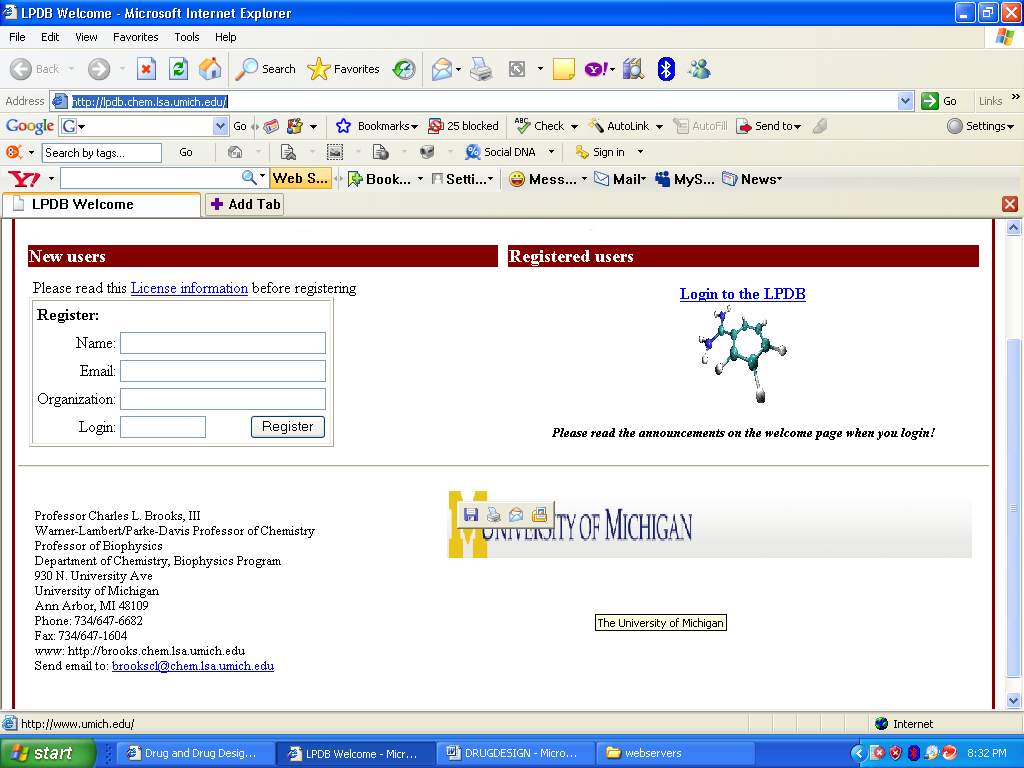
Task: Open the License information link
Action: pyautogui.click(x=189, y=288)
